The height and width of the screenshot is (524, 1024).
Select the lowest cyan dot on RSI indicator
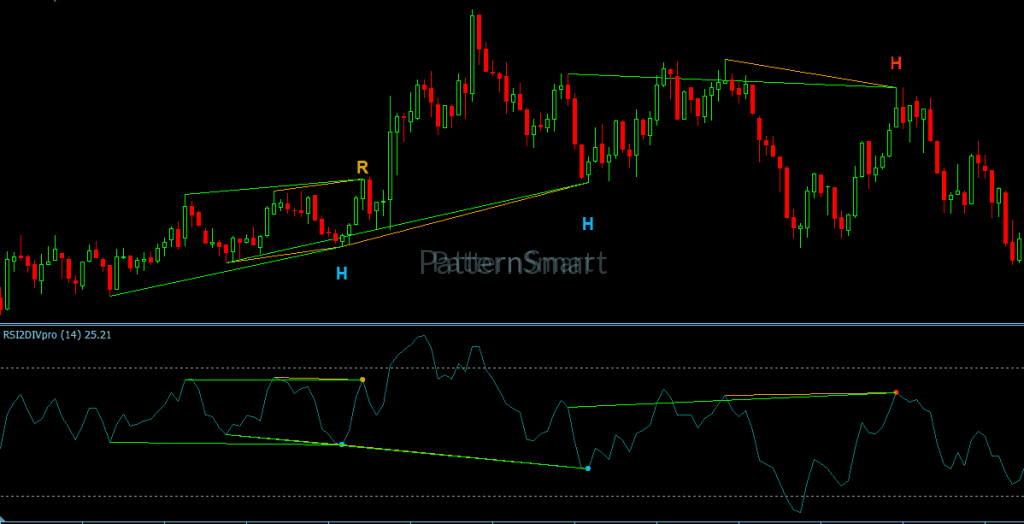(x=588, y=468)
